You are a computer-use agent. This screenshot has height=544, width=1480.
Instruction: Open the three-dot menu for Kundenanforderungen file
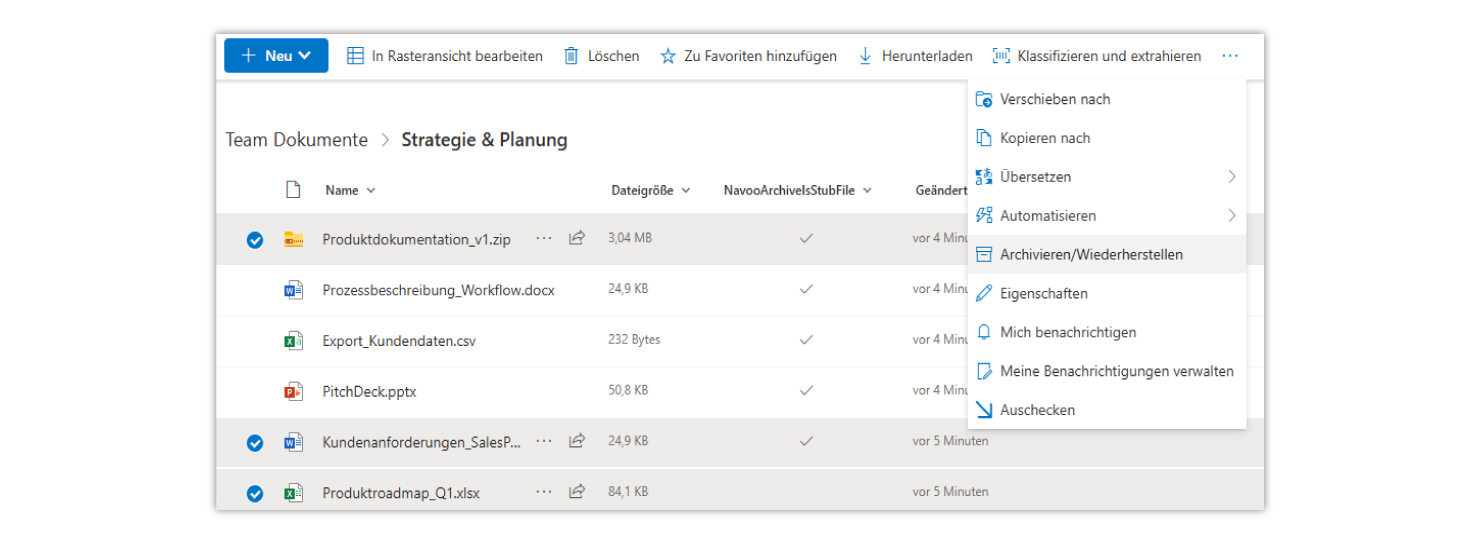point(543,441)
